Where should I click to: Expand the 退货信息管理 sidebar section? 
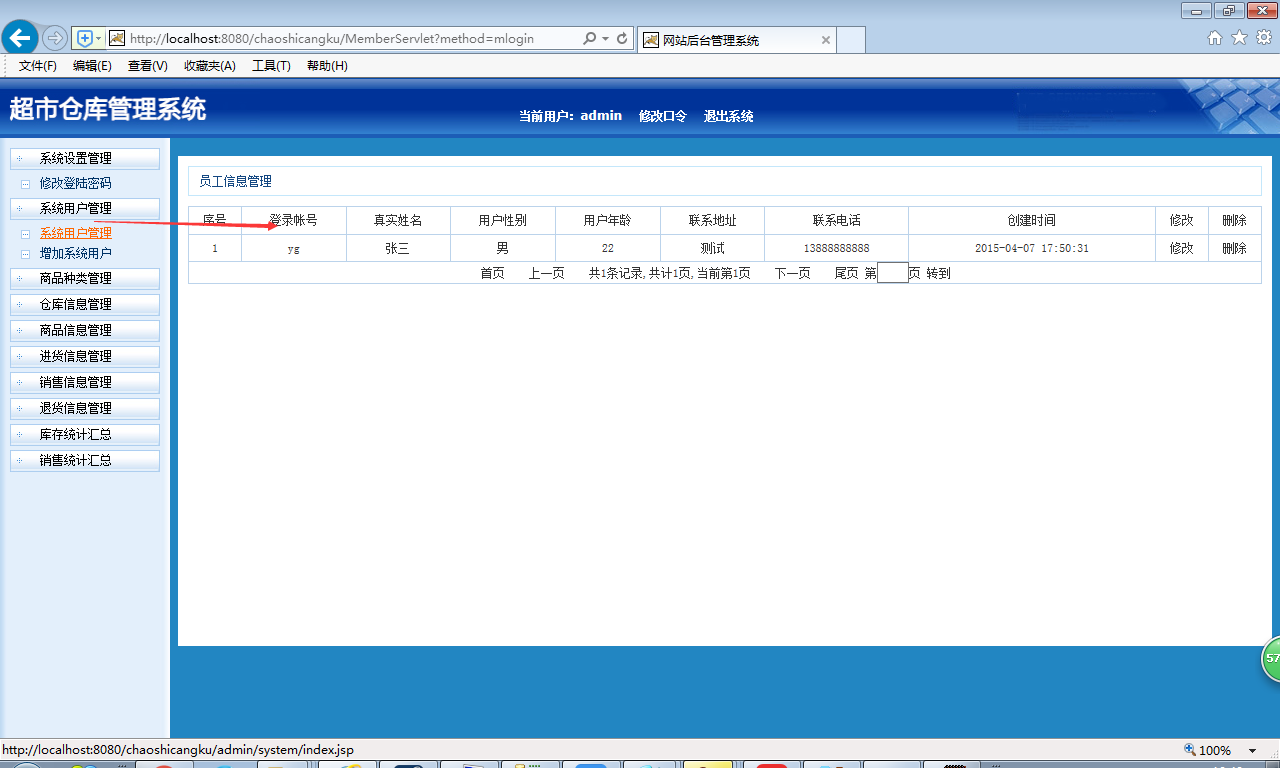(x=84, y=408)
